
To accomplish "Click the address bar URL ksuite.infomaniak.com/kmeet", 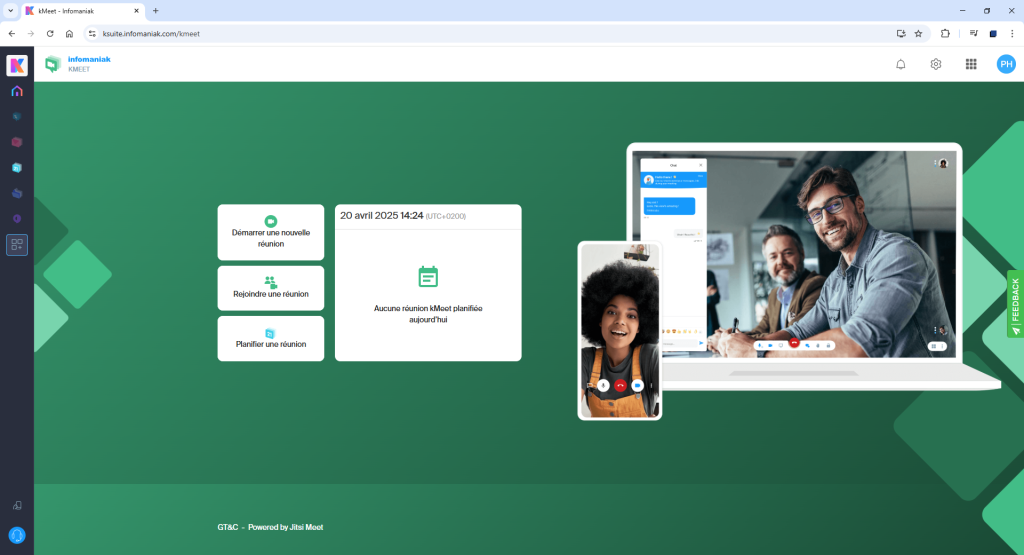I will point(151,33).
